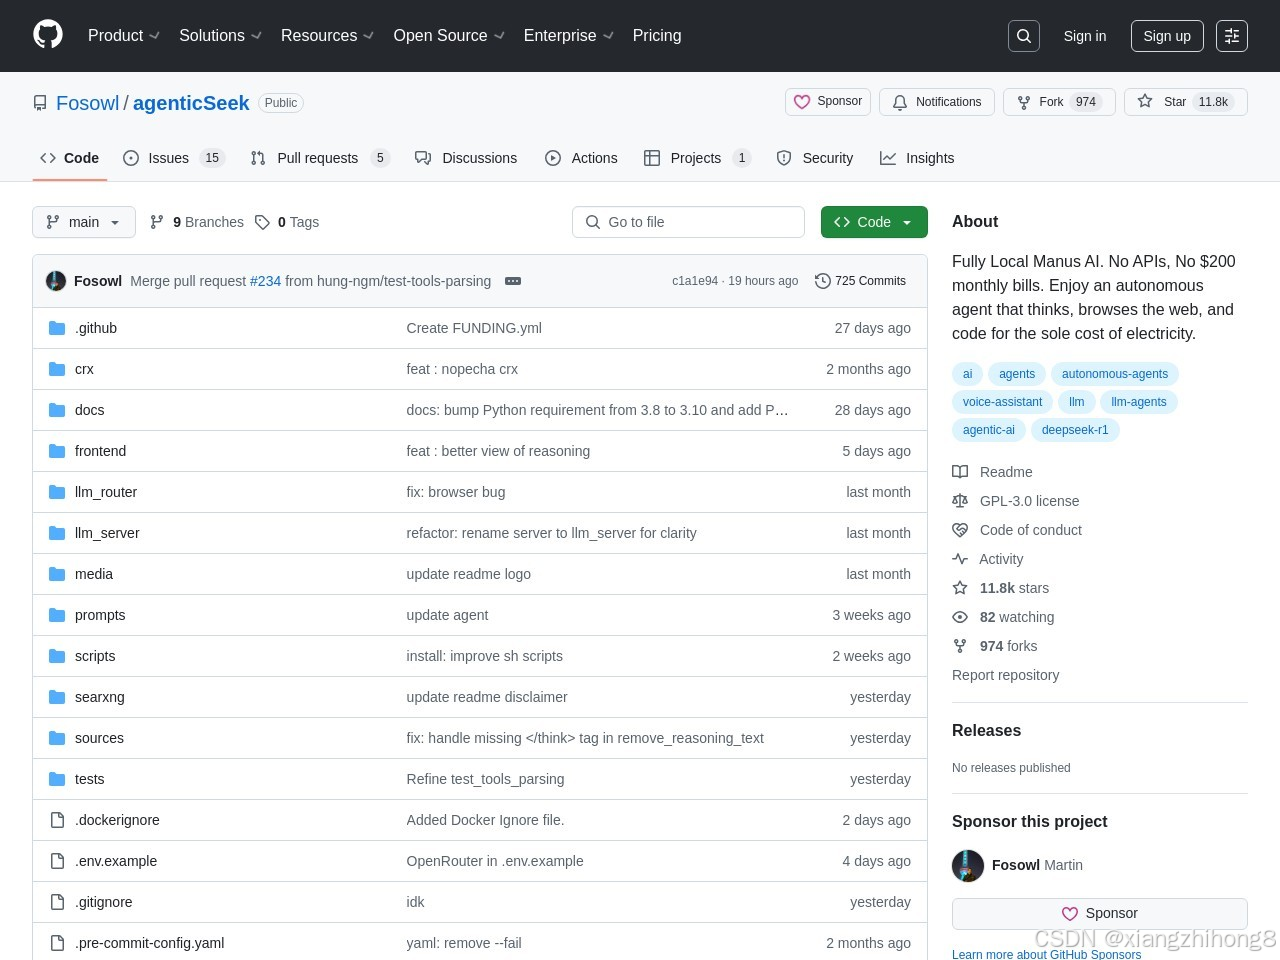The image size is (1280, 960).
Task: Click the Go to file search field
Action: tap(688, 222)
